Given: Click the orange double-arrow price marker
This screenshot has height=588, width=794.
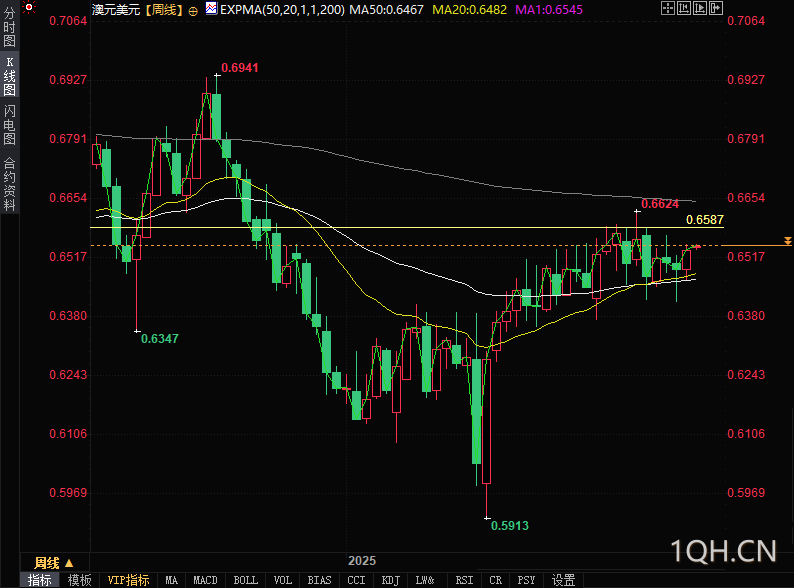Looking at the screenshot, I should point(787,241).
